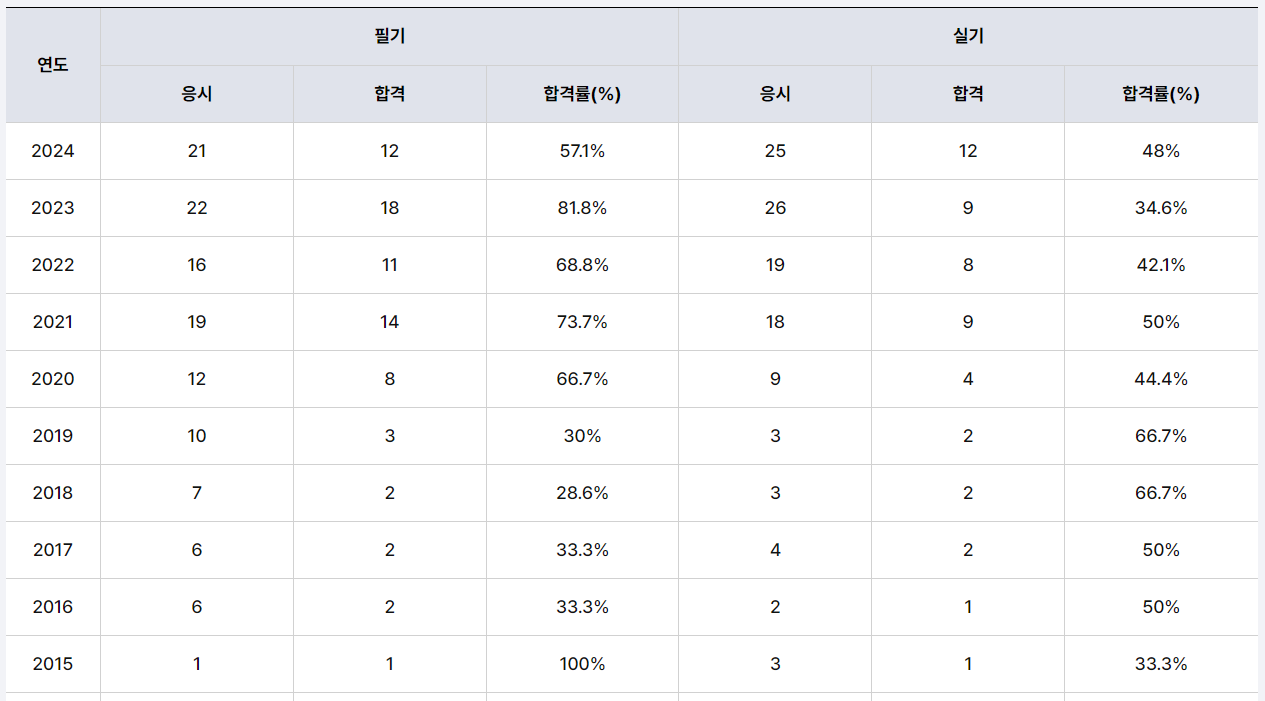Click the 합격률(%) header under 실기
This screenshot has height=701, width=1265.
[x=1160, y=94]
